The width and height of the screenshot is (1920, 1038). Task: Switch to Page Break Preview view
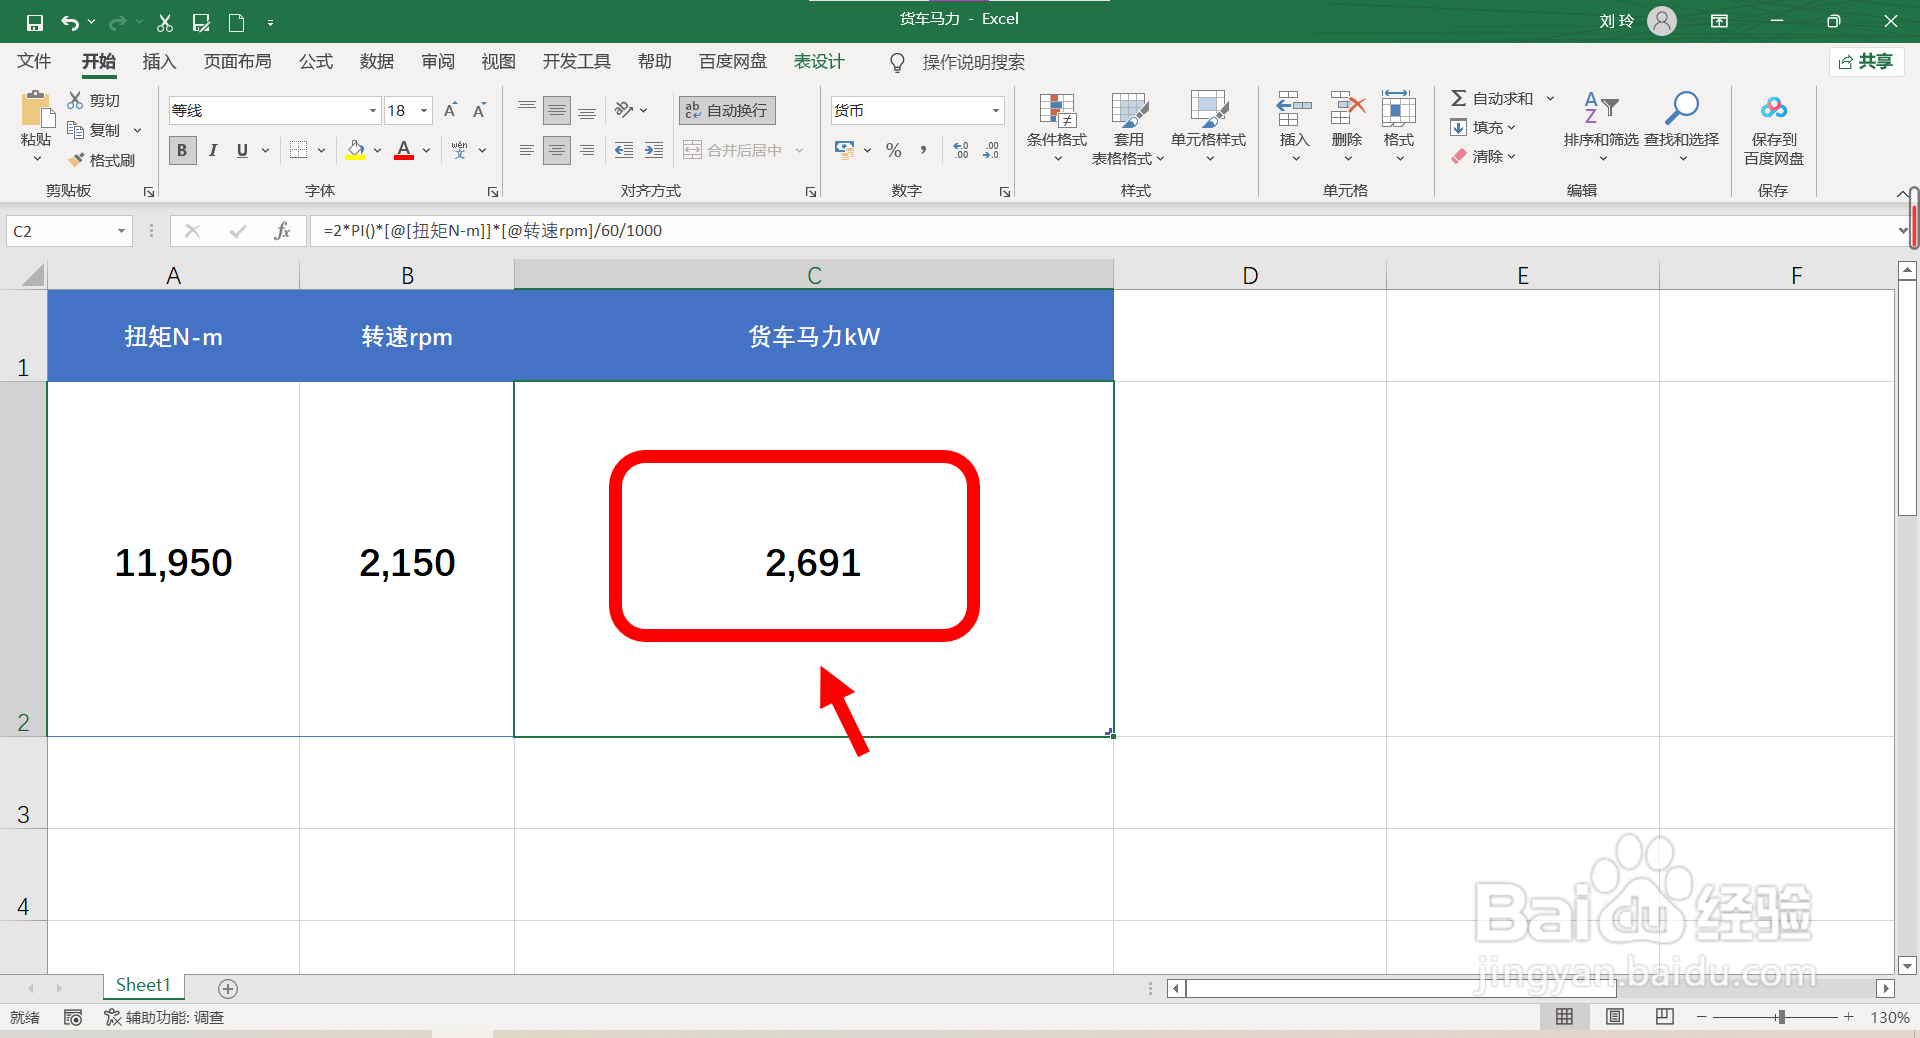point(1664,1016)
